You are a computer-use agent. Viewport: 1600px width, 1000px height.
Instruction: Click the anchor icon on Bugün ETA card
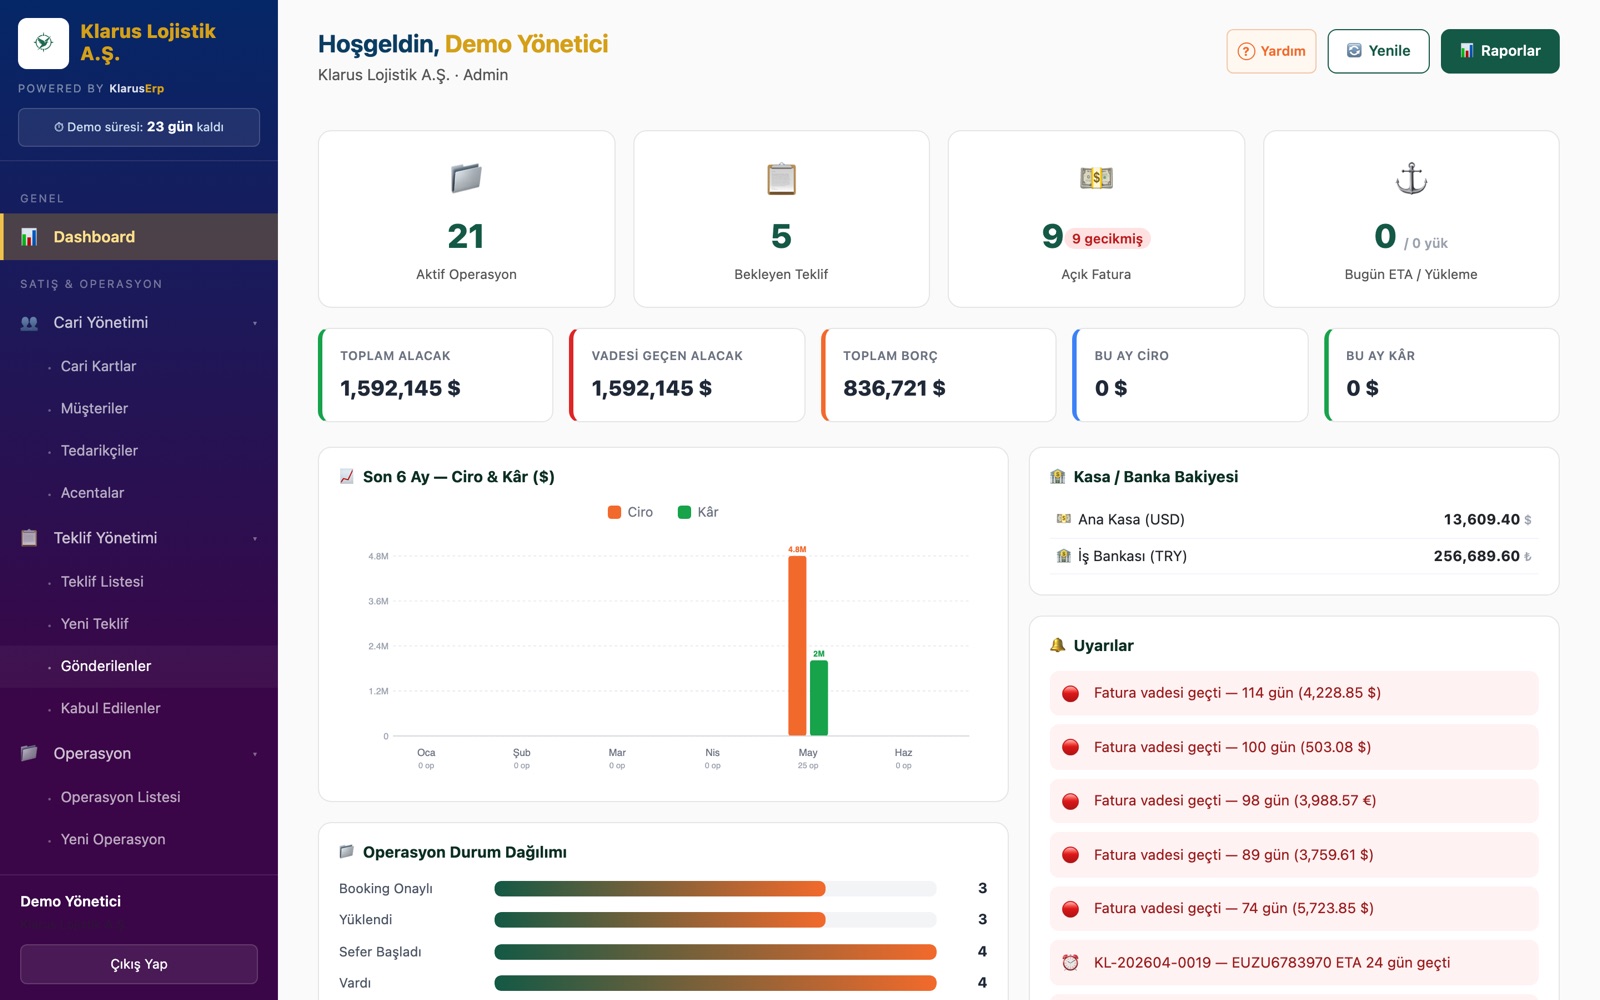1411,179
